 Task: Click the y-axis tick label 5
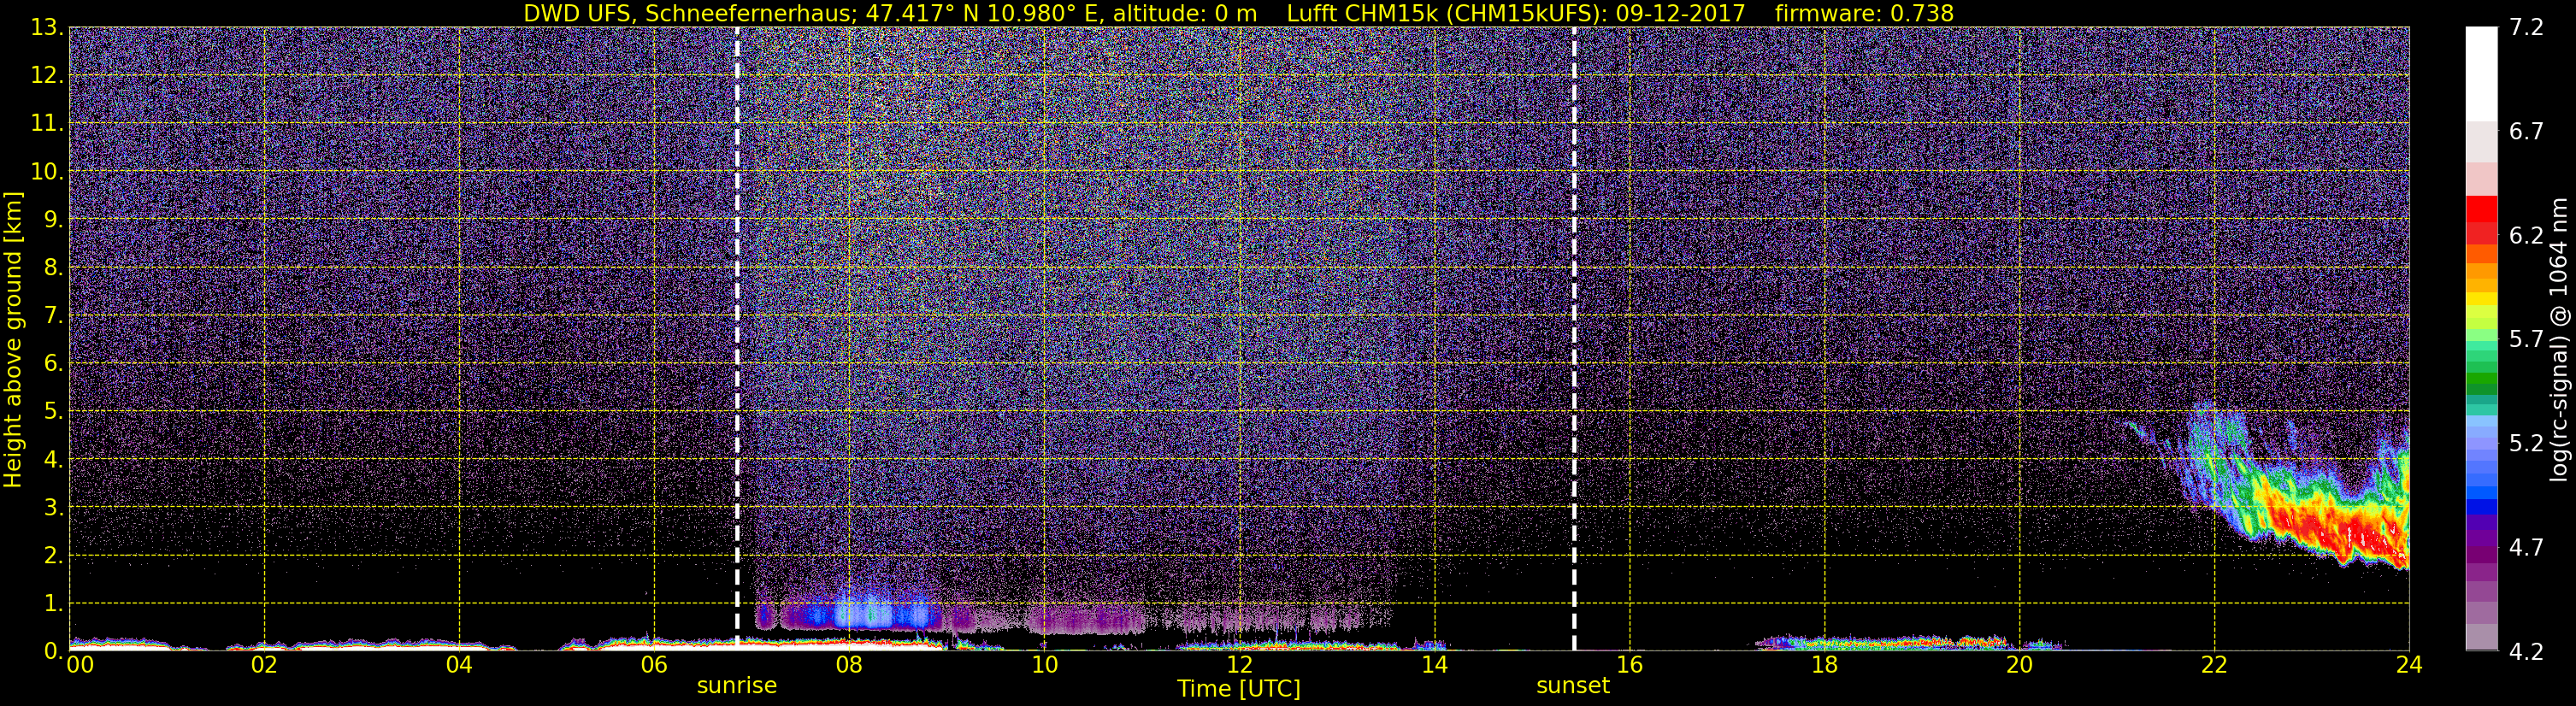point(53,412)
